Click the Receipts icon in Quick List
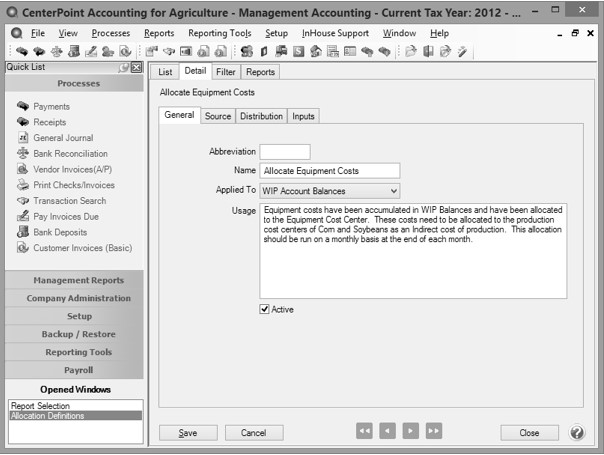Screen dimensions: 604x455 (x=23, y=122)
